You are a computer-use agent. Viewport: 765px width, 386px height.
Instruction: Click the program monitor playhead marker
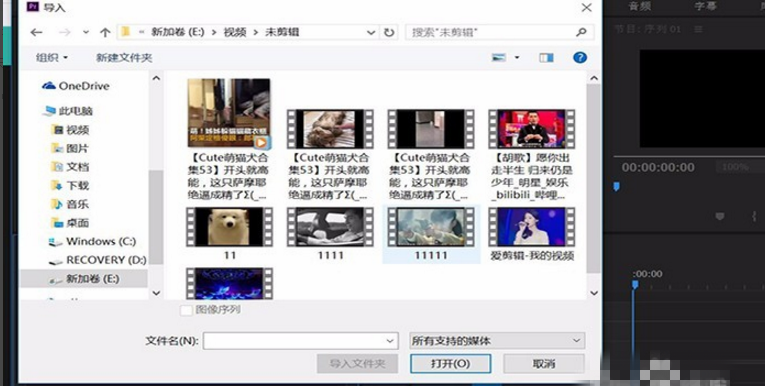[616, 186]
